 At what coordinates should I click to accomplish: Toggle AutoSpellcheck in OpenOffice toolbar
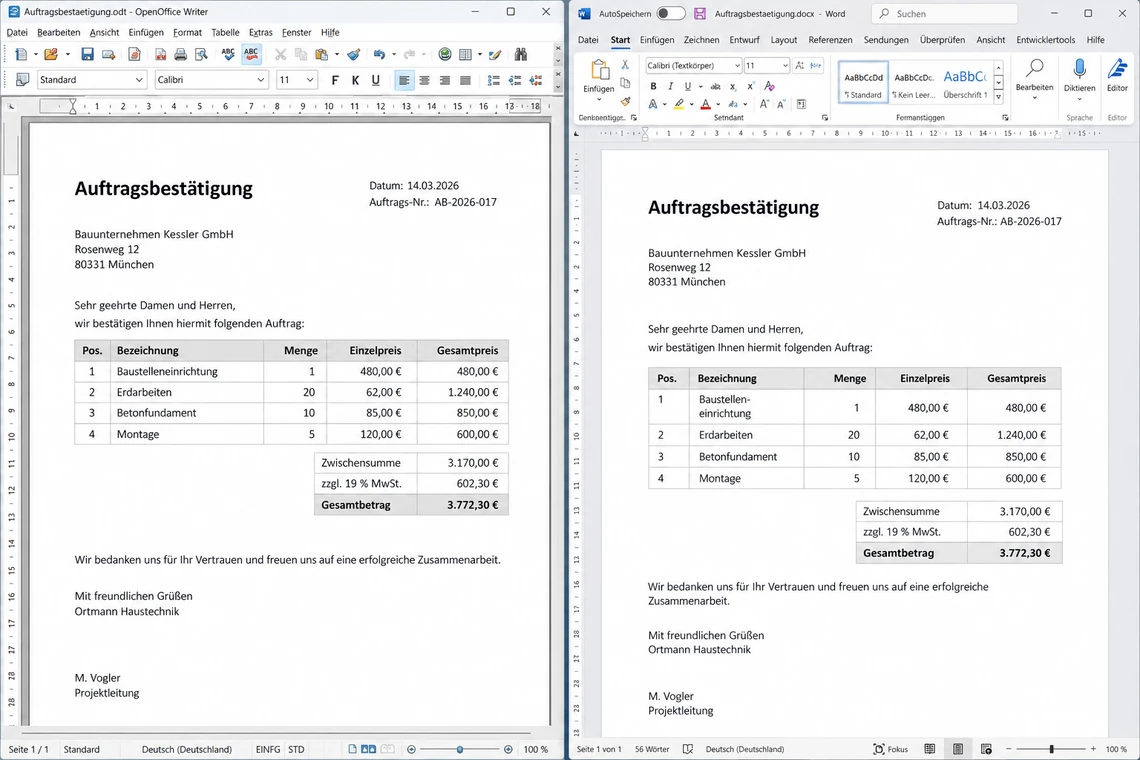pos(252,55)
